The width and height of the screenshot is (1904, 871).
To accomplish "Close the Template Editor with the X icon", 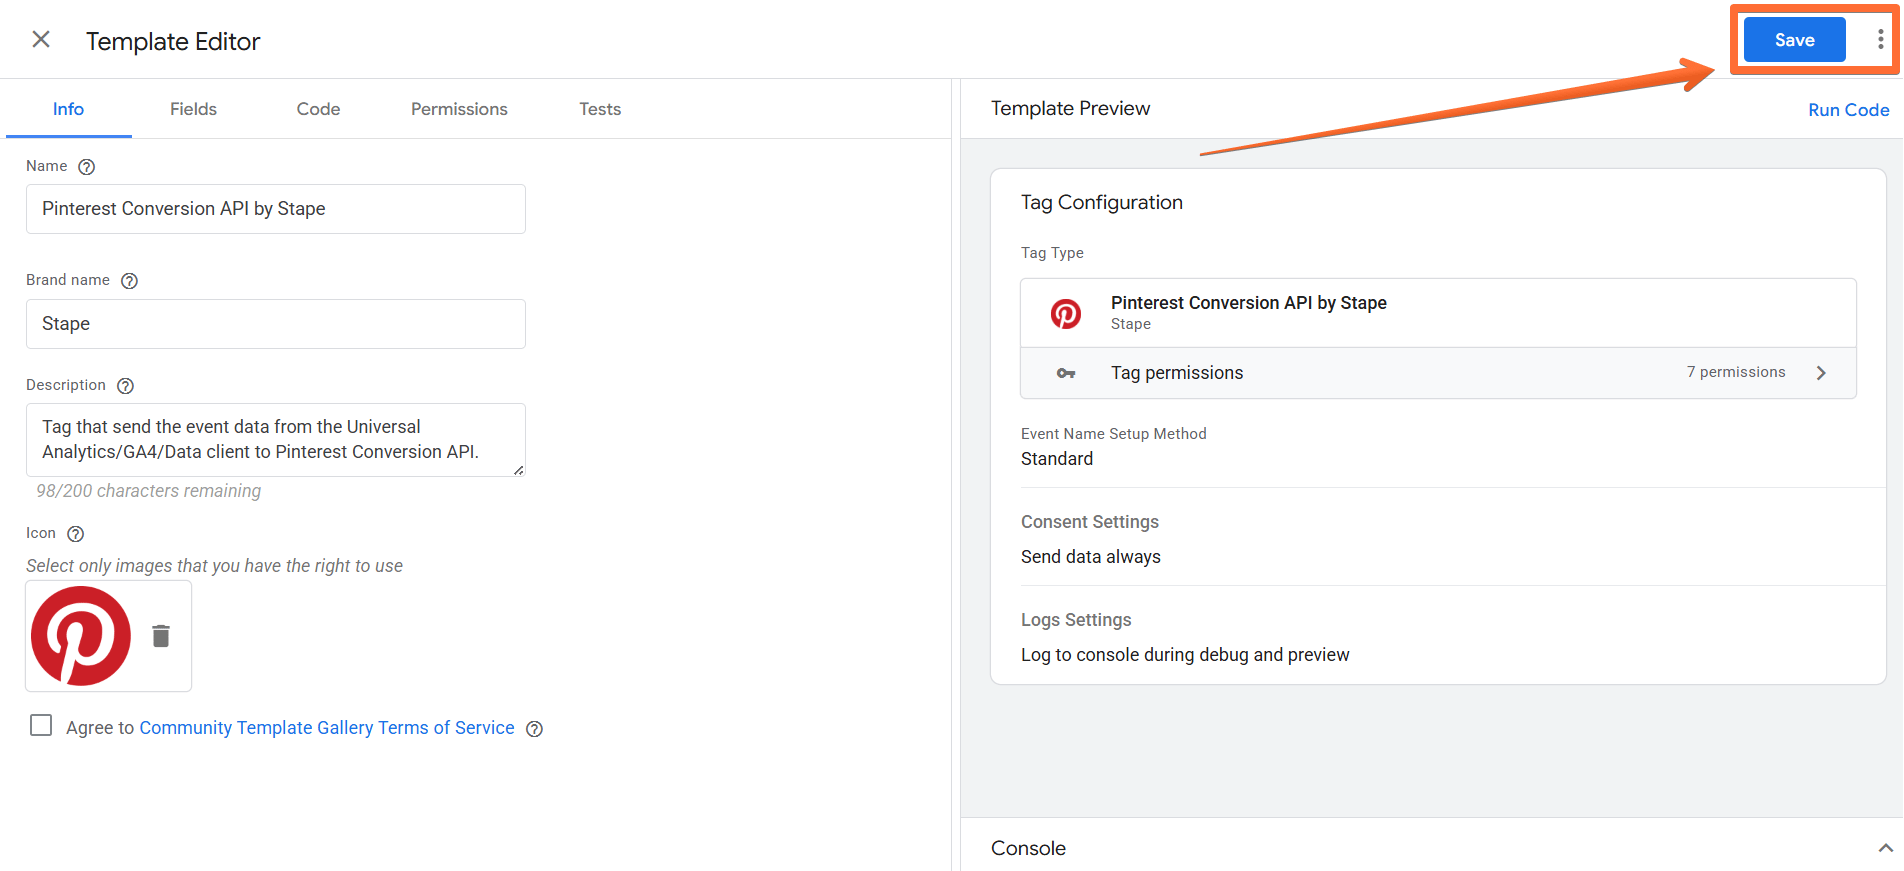I will pyautogui.click(x=41, y=39).
